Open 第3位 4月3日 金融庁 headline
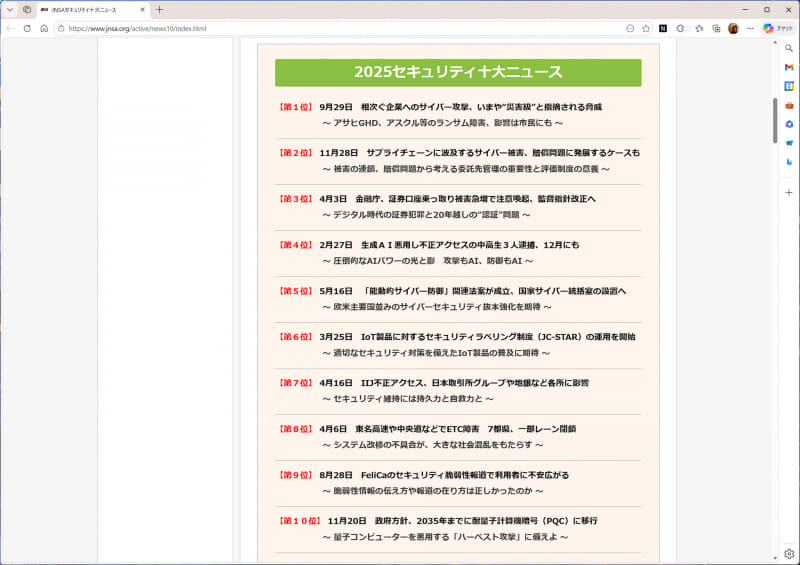800x565 pixels. tap(457, 199)
